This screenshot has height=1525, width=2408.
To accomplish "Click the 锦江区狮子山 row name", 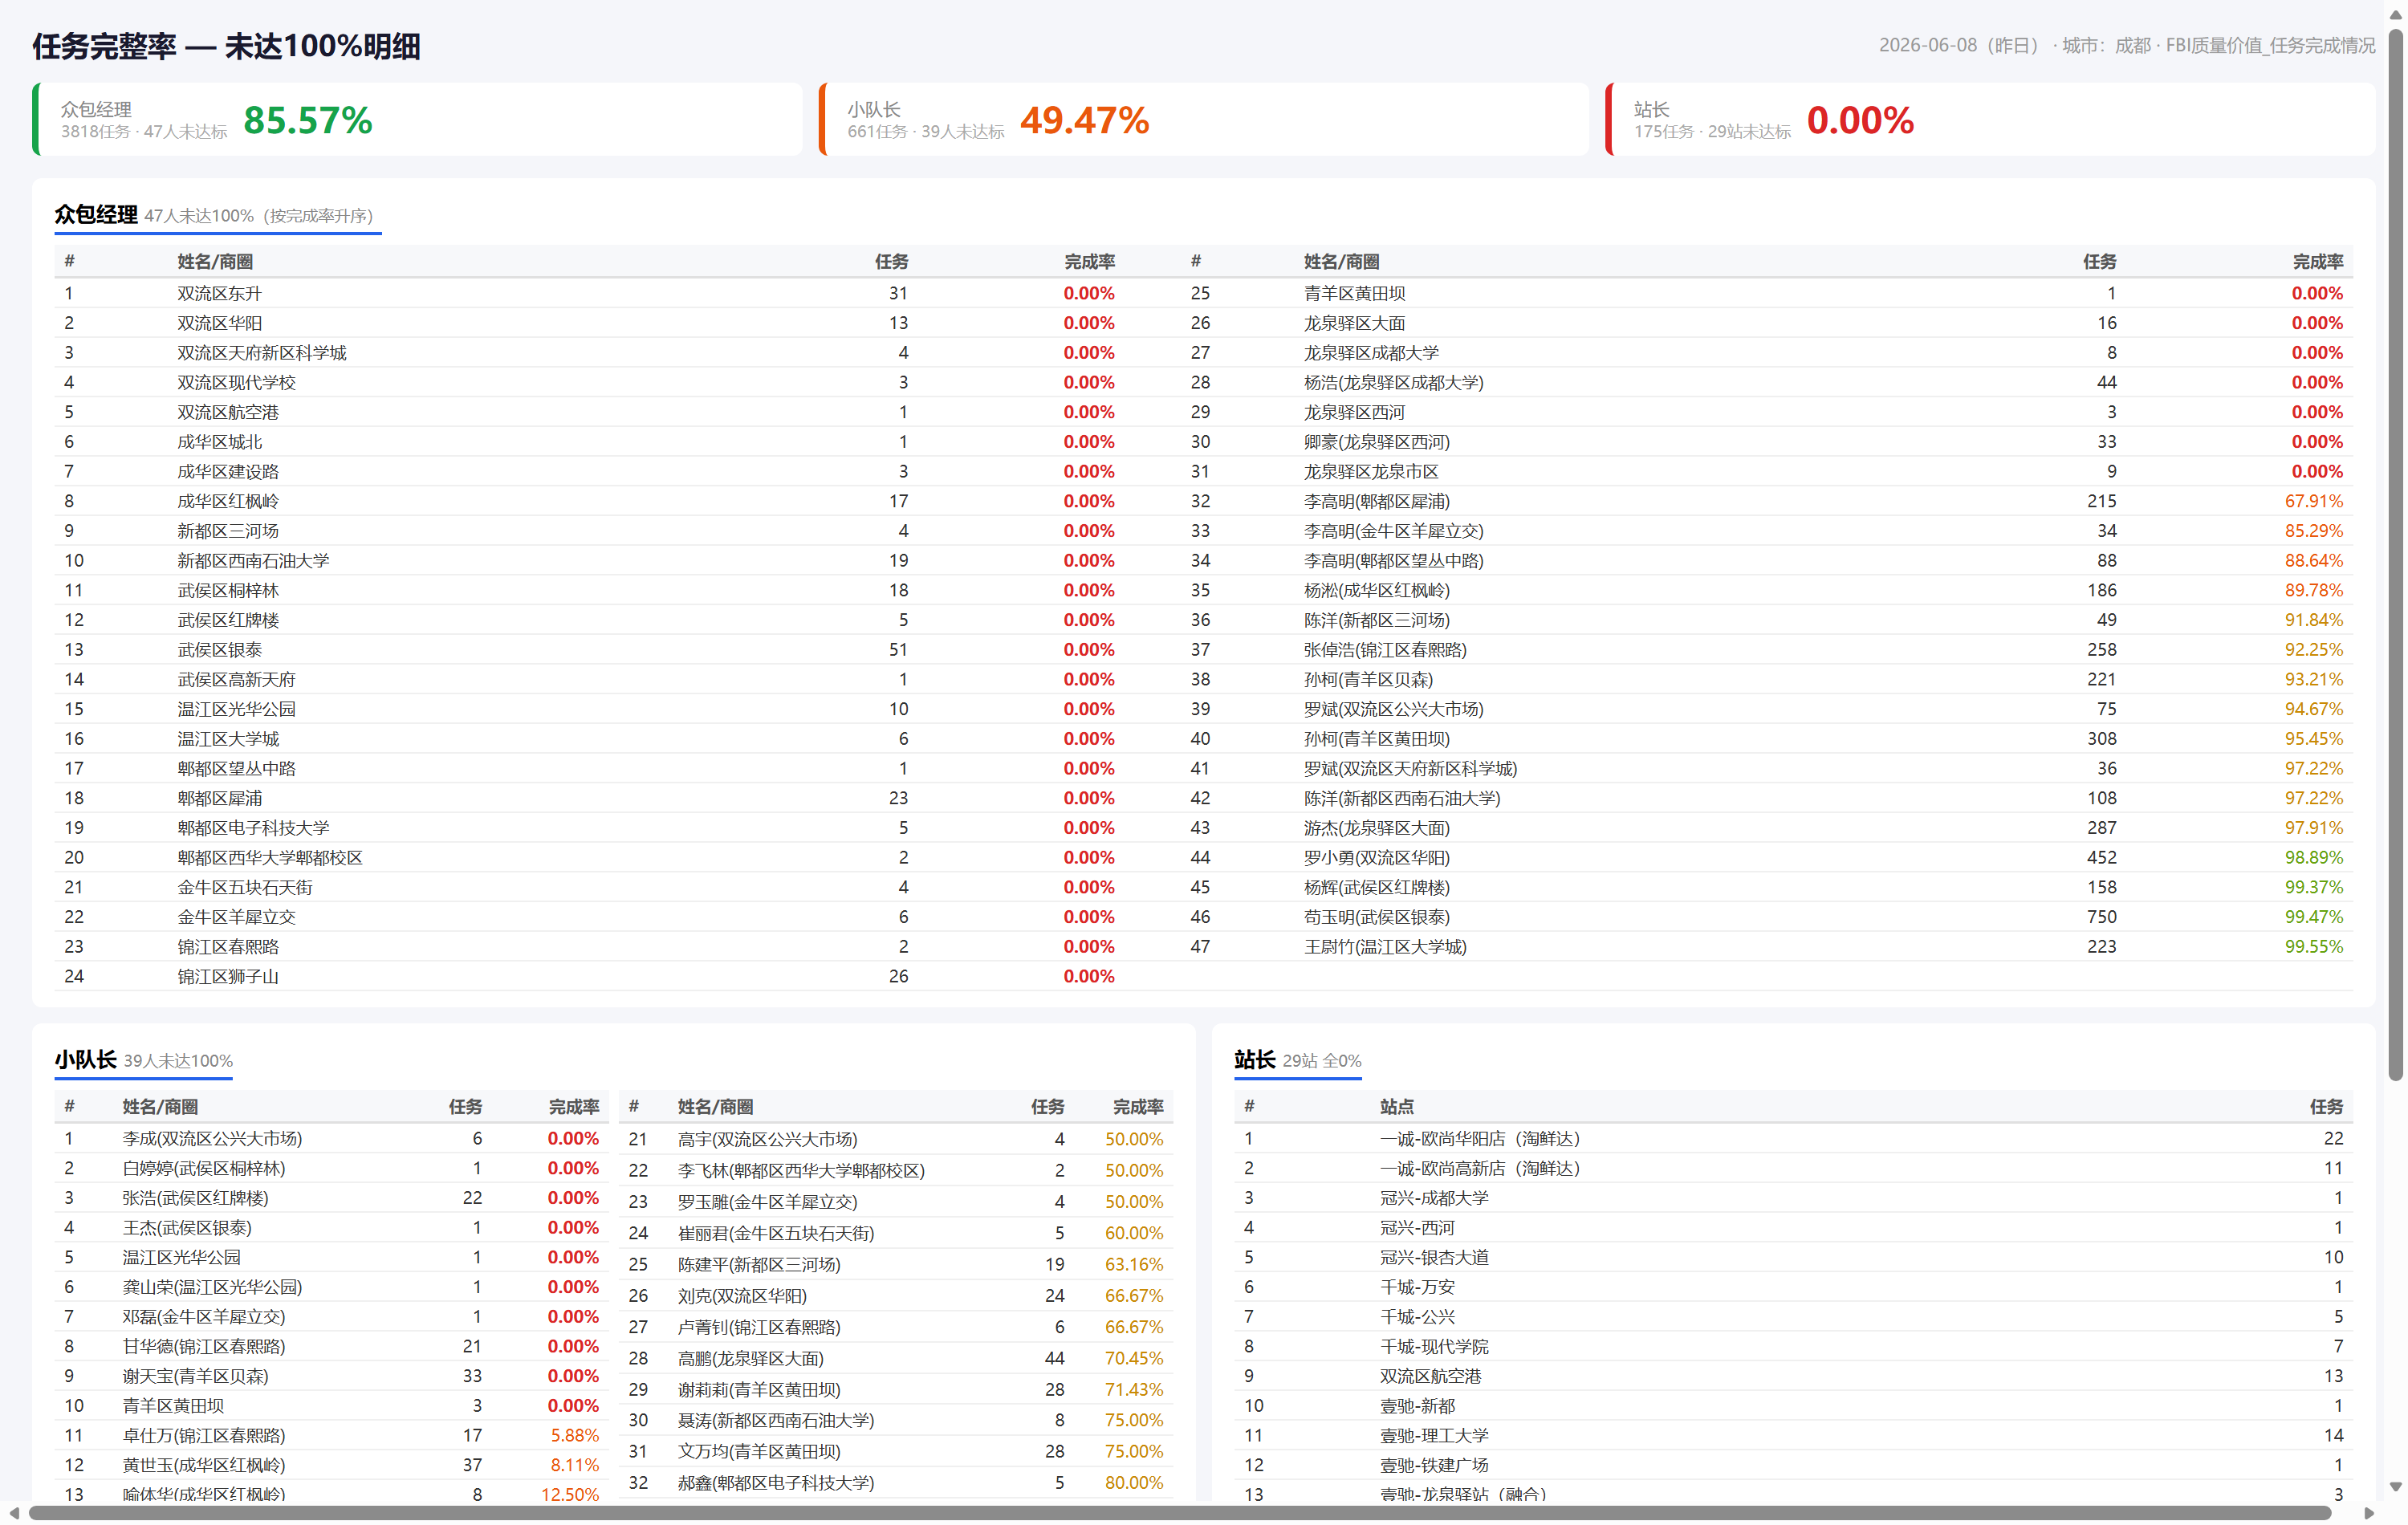I will point(228,976).
